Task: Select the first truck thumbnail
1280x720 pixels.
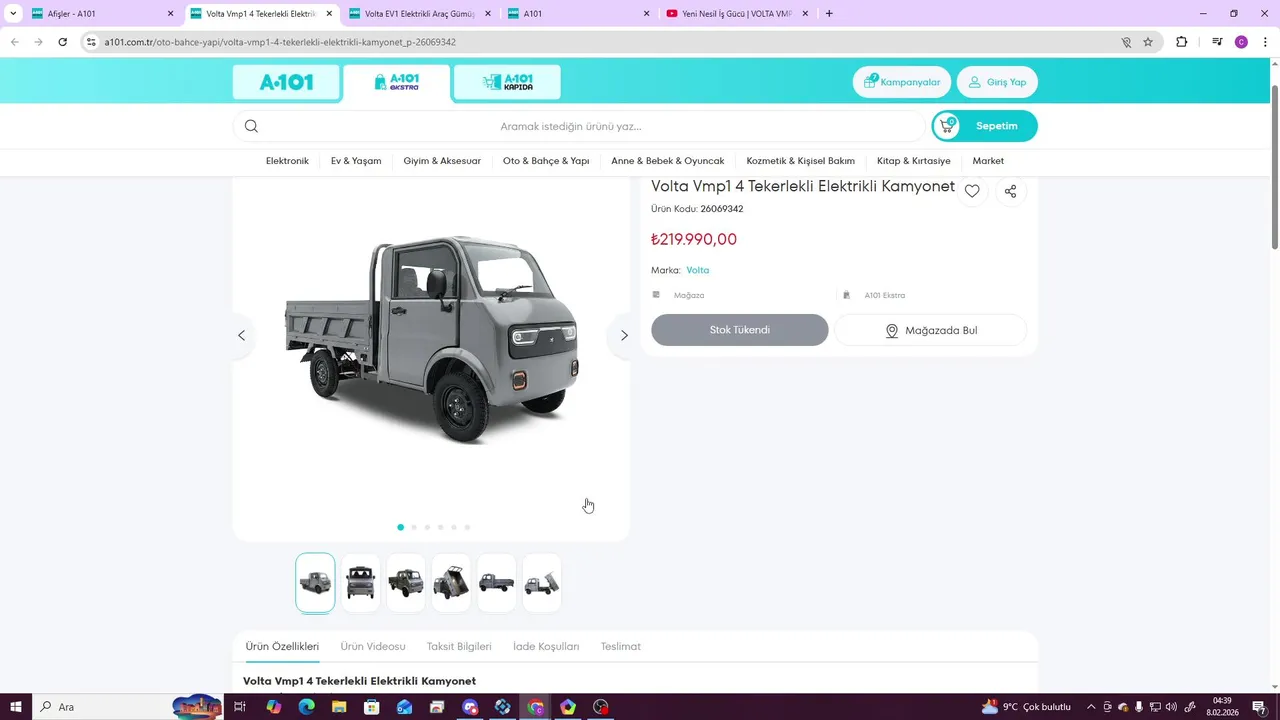Action: pos(315,583)
